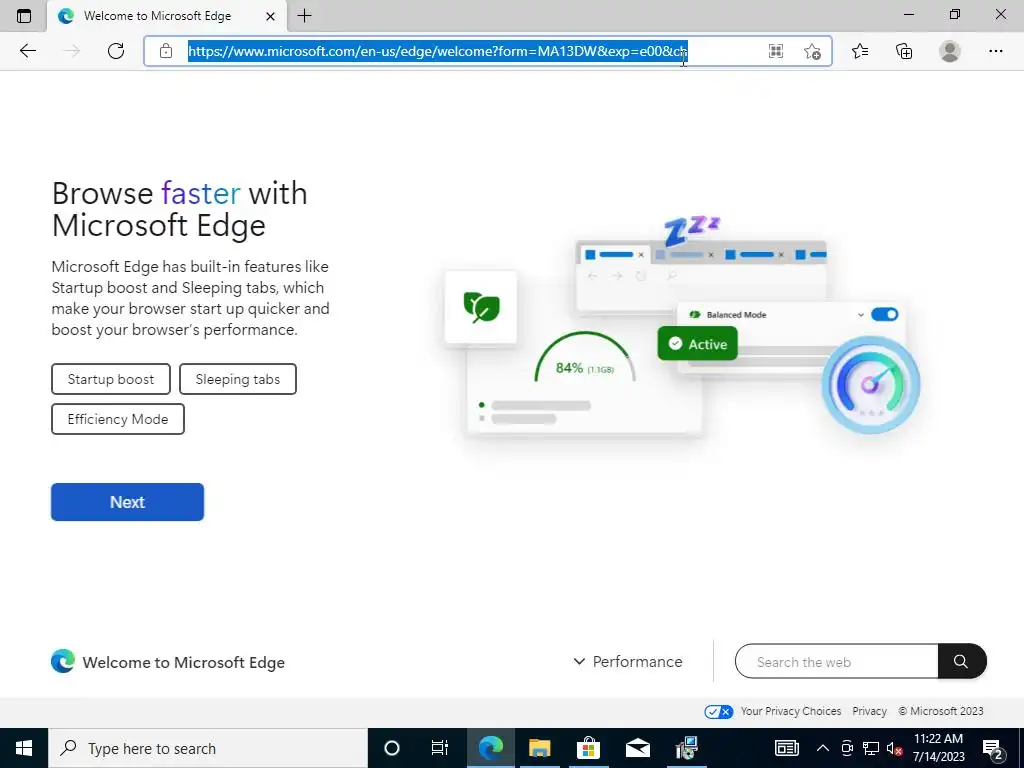
Task: Show hidden system tray icons
Action: [x=823, y=748]
